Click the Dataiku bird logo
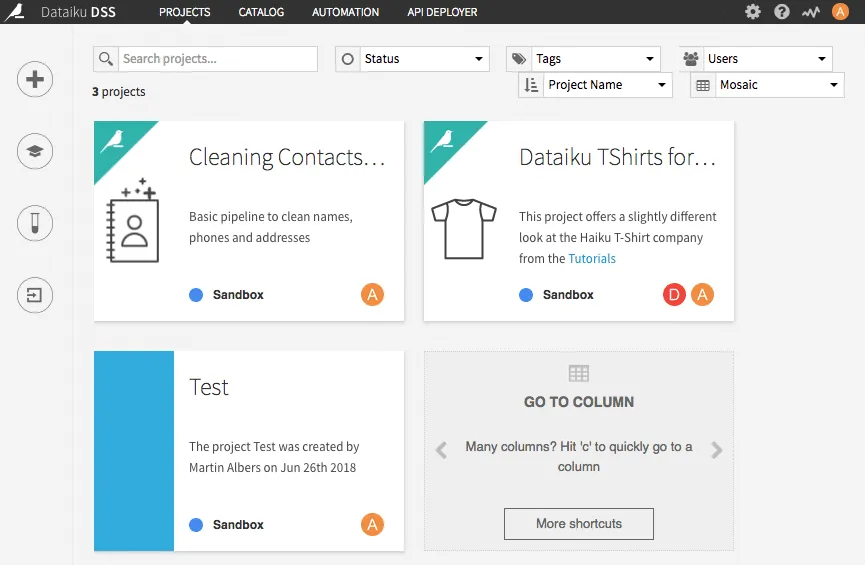865x565 pixels. click(15, 12)
